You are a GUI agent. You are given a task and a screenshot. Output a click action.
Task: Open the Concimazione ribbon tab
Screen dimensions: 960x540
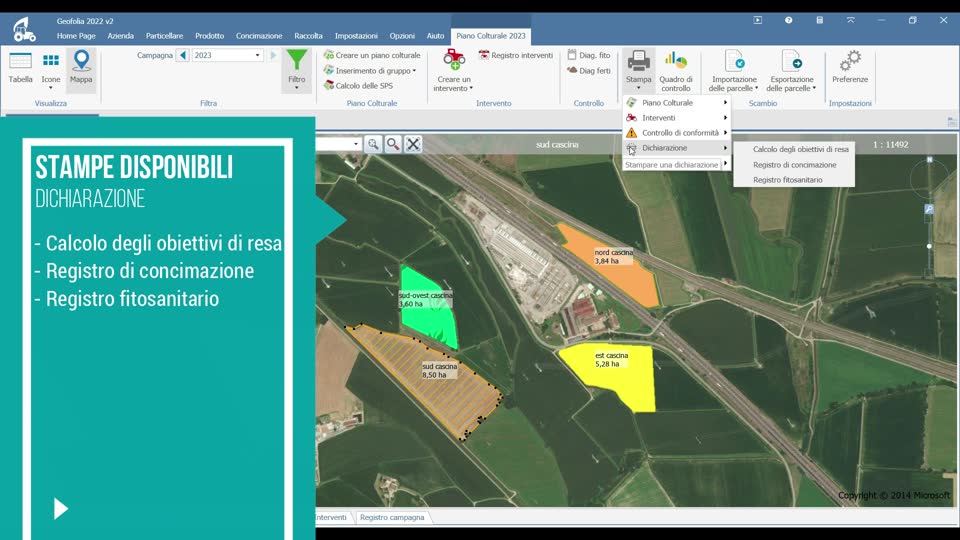point(259,36)
